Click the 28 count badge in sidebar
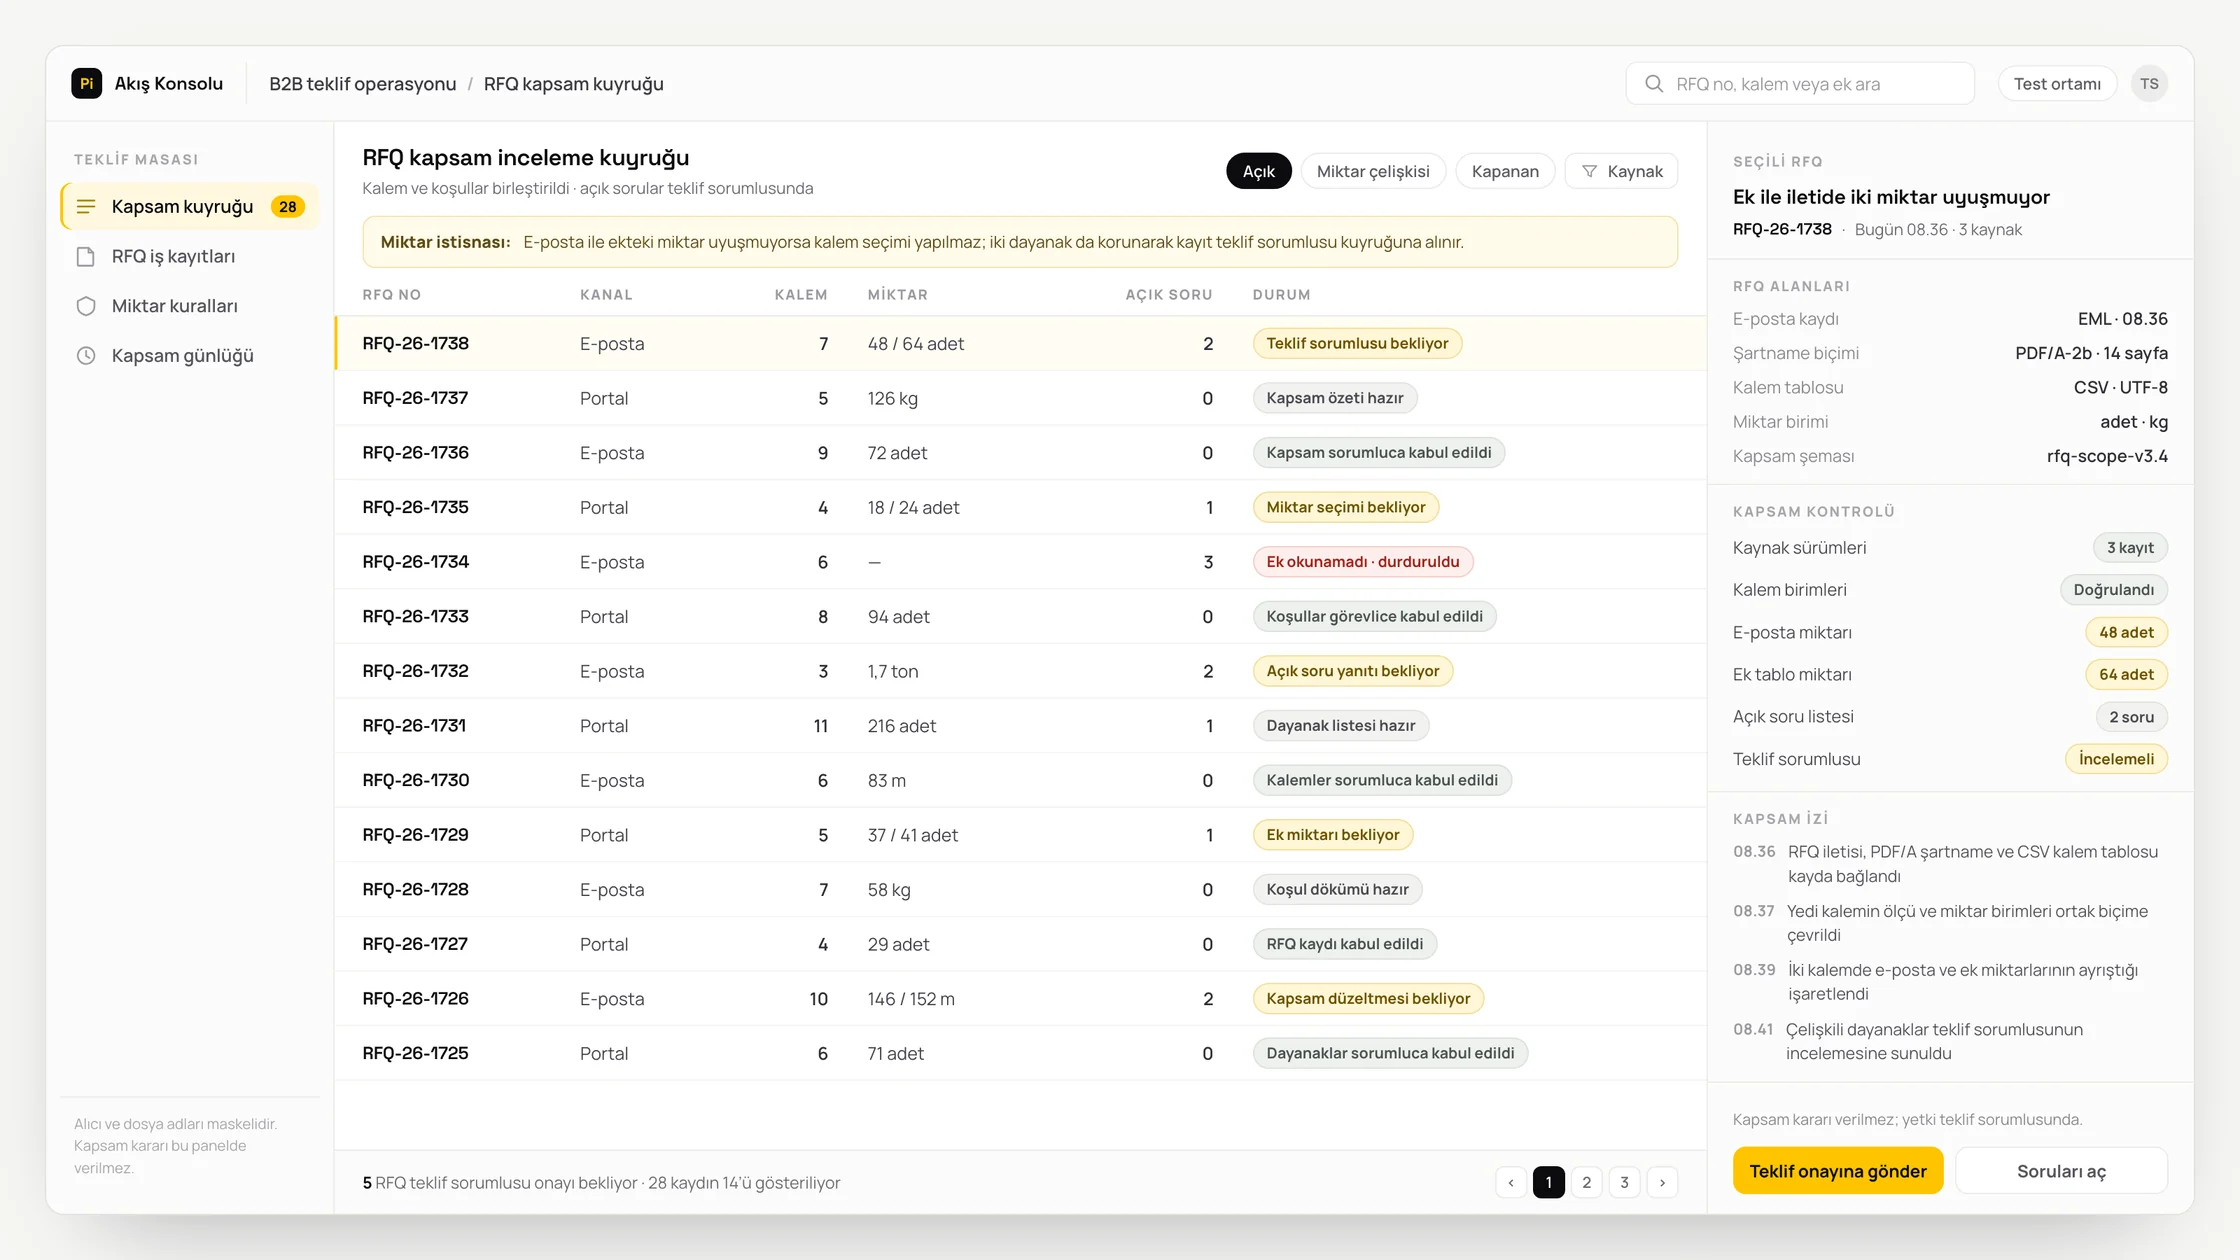This screenshot has height=1260, width=2240. (x=288, y=207)
